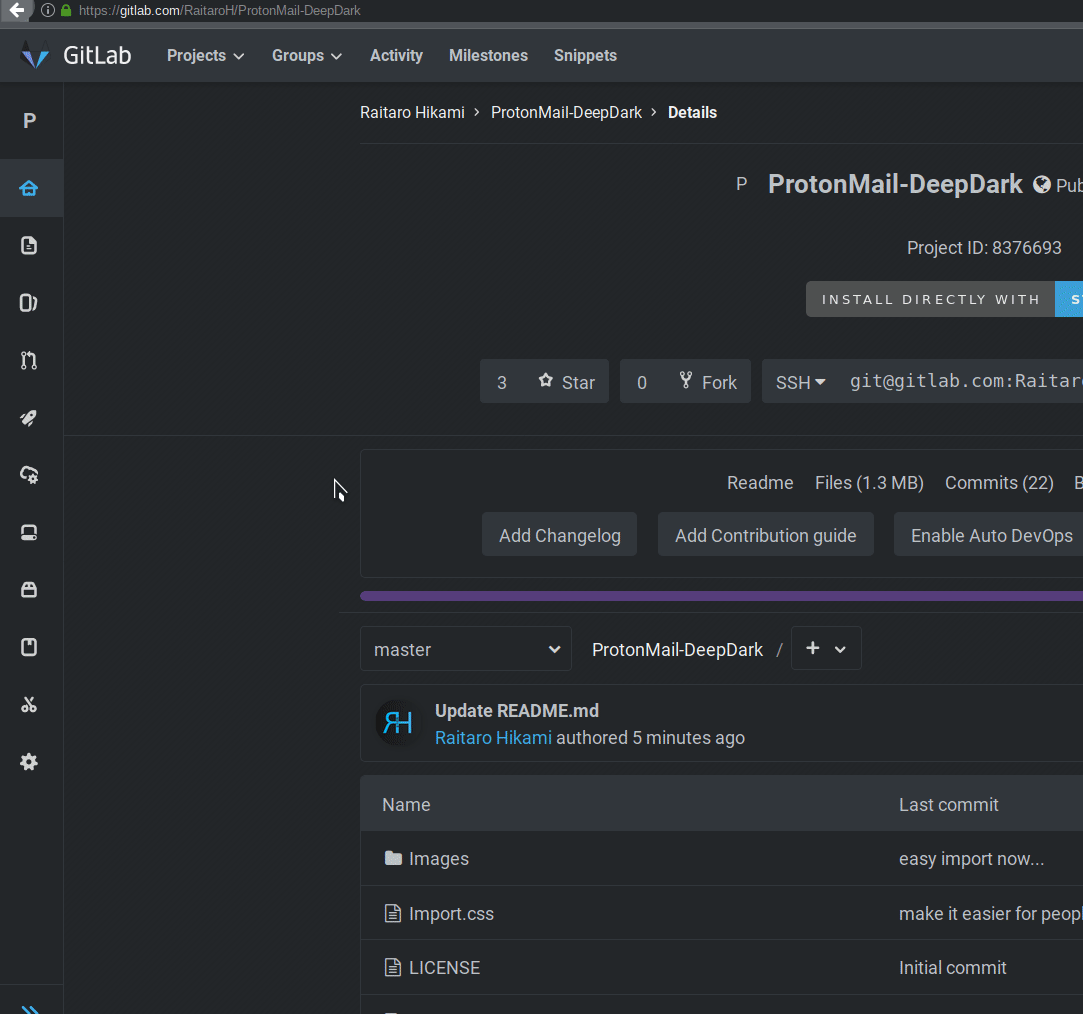Open the plus add-file dropdown
Screen dimensions: 1083x1014
[826, 649]
